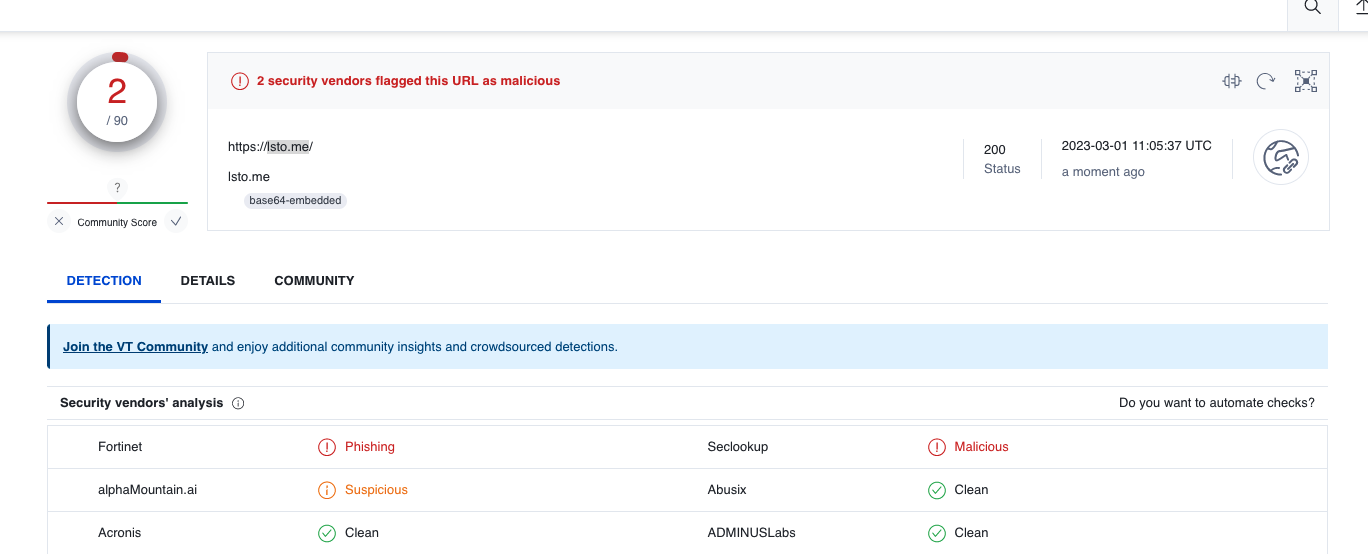Click the Abusix Clean checkmark icon

[x=937, y=490]
